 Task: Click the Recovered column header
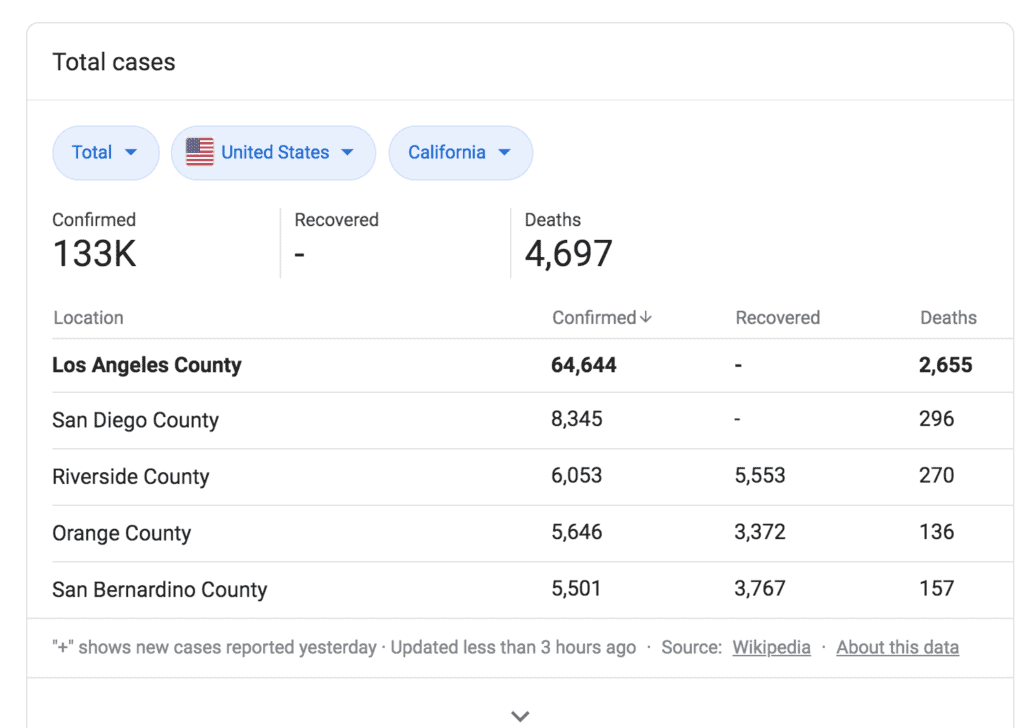point(777,318)
